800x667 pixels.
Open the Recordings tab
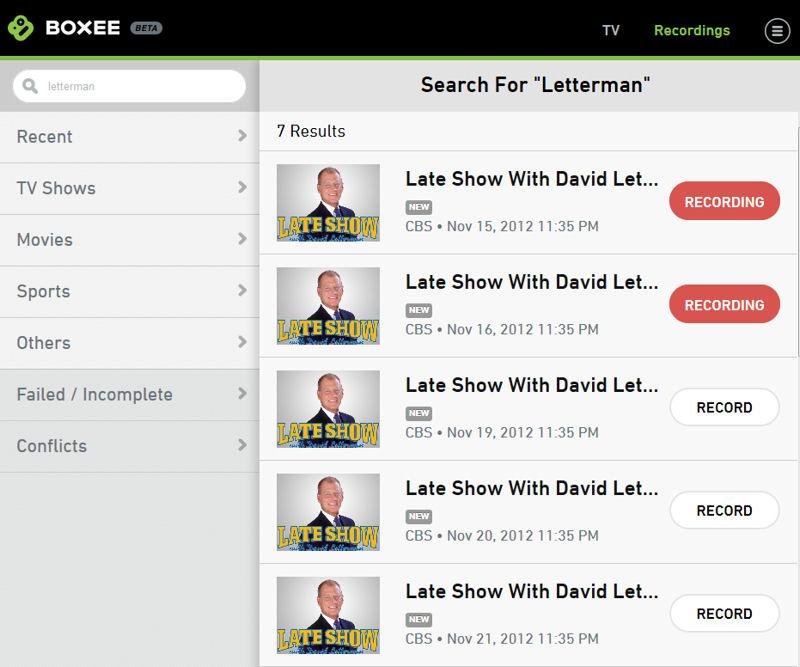pos(692,31)
